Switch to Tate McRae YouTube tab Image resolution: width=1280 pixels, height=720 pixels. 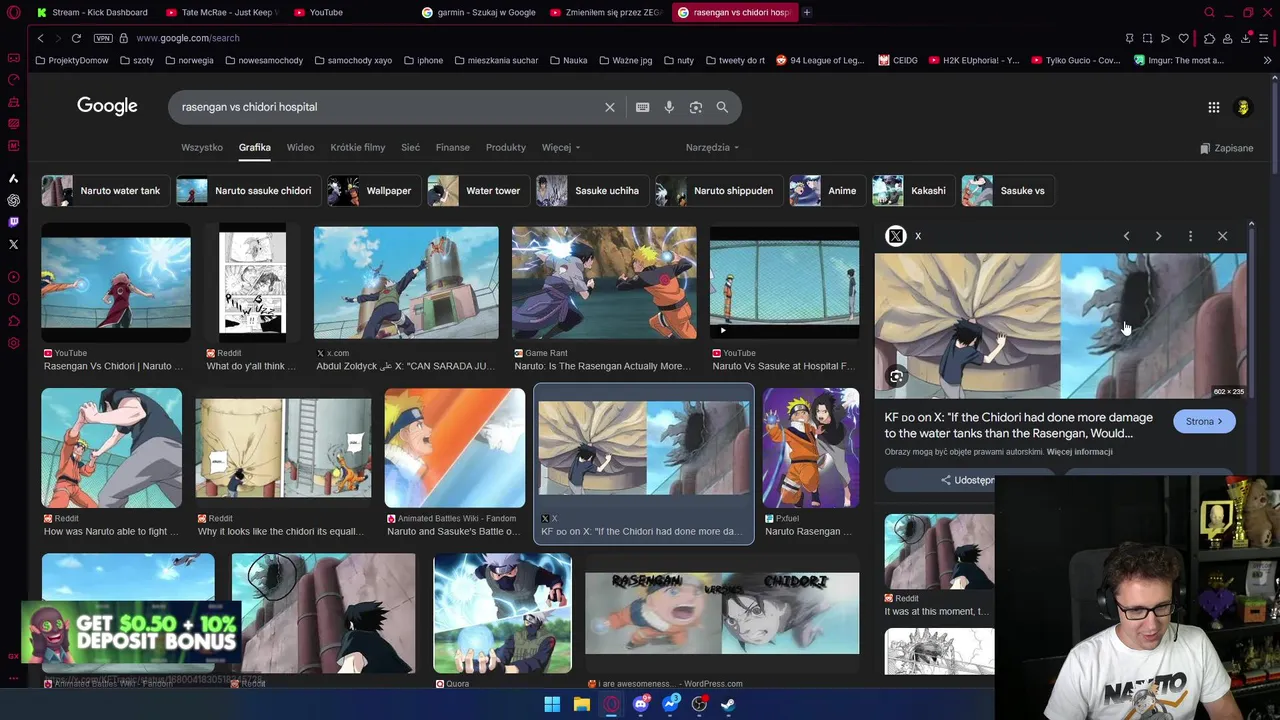(x=221, y=12)
